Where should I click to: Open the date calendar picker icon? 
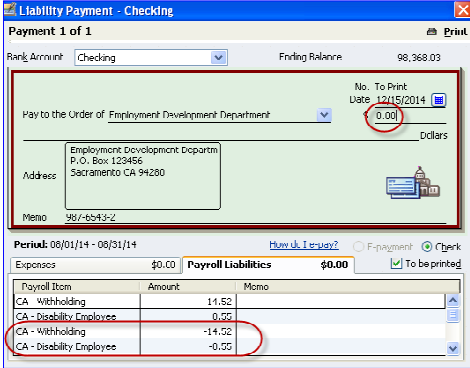(439, 100)
